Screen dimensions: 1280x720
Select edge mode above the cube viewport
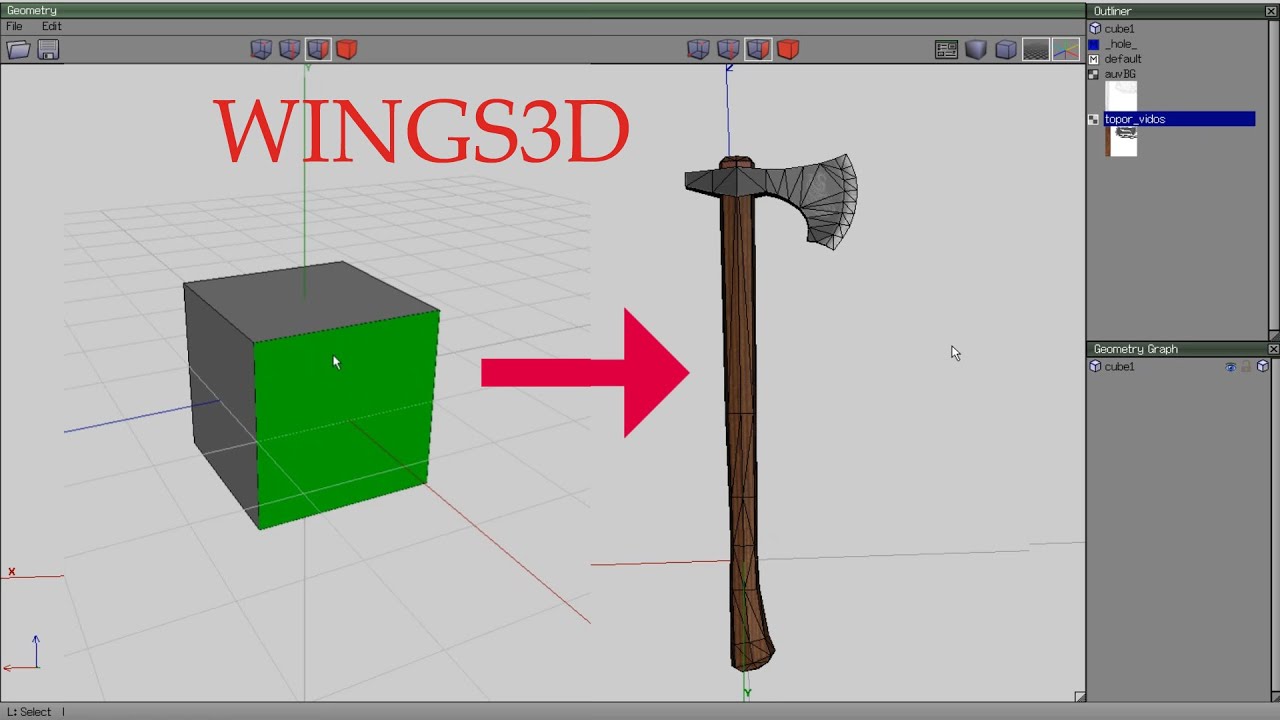[289, 49]
